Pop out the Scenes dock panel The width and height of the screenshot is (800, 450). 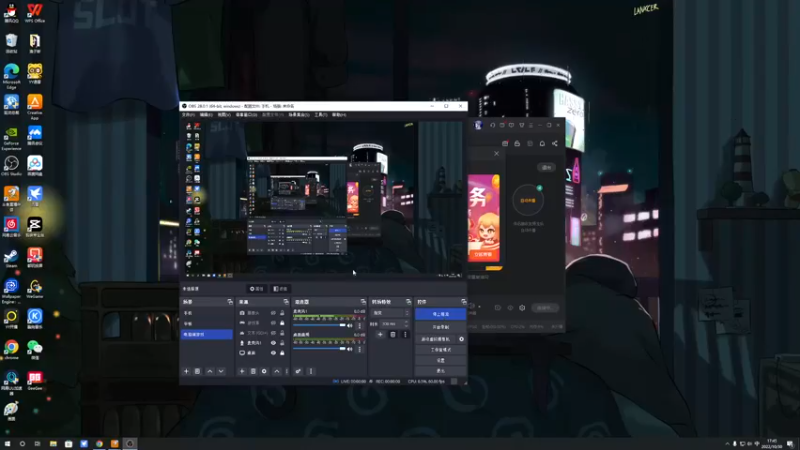coord(230,302)
